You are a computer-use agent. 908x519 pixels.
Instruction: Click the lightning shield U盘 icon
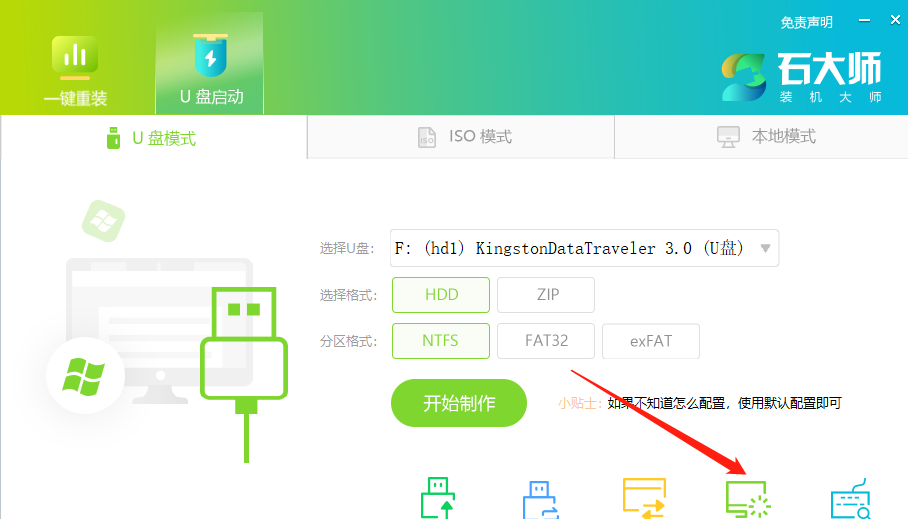tap(210, 56)
